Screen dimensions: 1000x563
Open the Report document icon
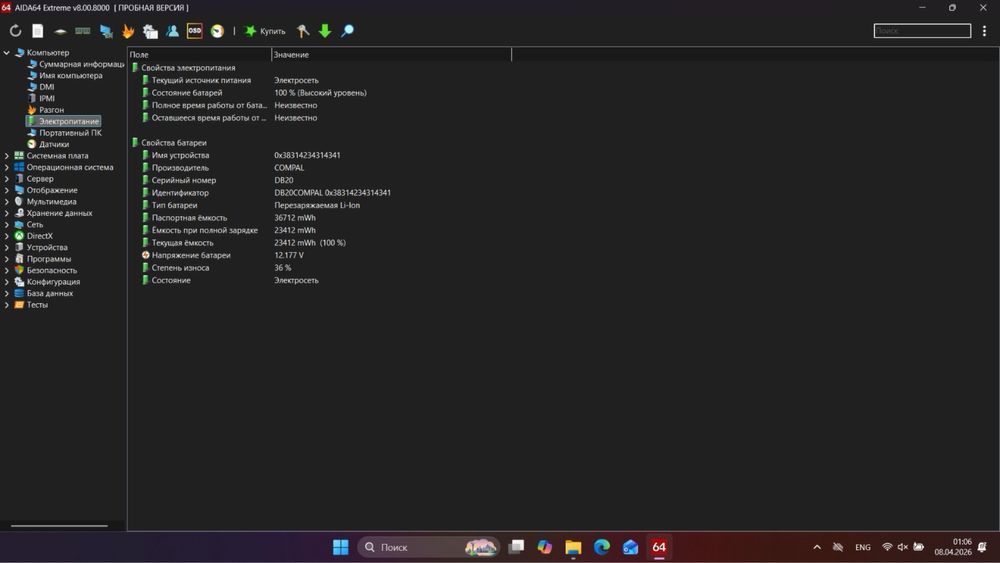38,31
